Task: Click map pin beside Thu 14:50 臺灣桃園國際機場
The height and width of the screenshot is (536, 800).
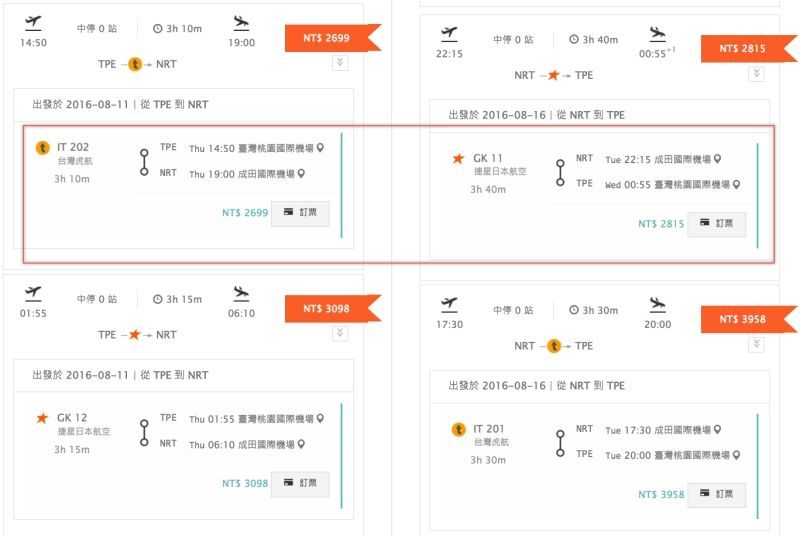Action: click(x=321, y=149)
